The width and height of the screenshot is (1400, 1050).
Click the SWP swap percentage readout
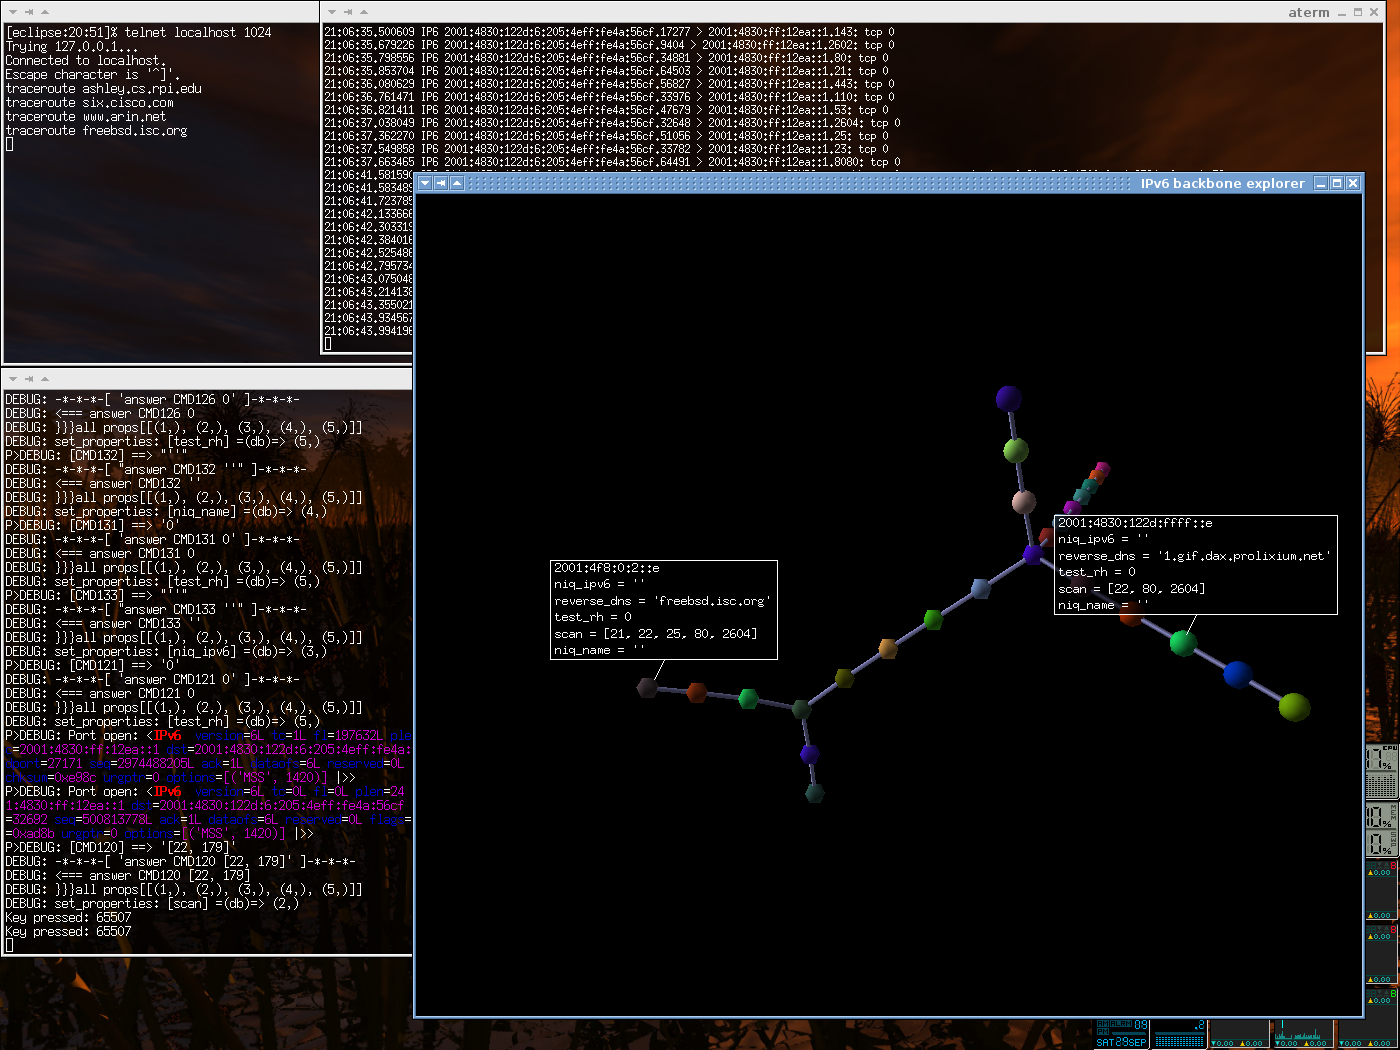[x=1382, y=843]
